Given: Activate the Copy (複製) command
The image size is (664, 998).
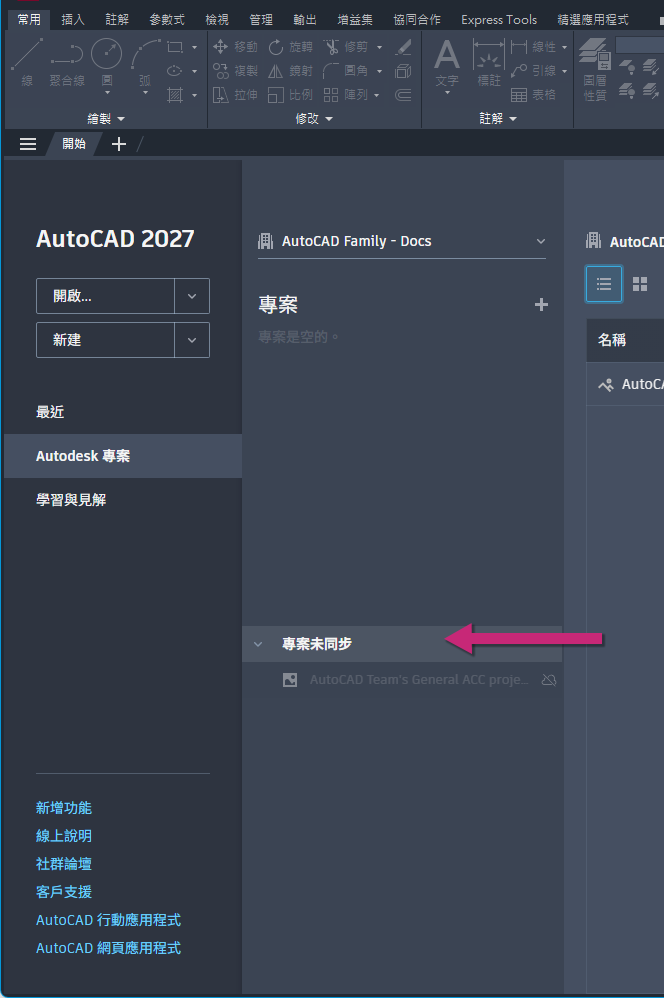Looking at the screenshot, I should (x=235, y=71).
